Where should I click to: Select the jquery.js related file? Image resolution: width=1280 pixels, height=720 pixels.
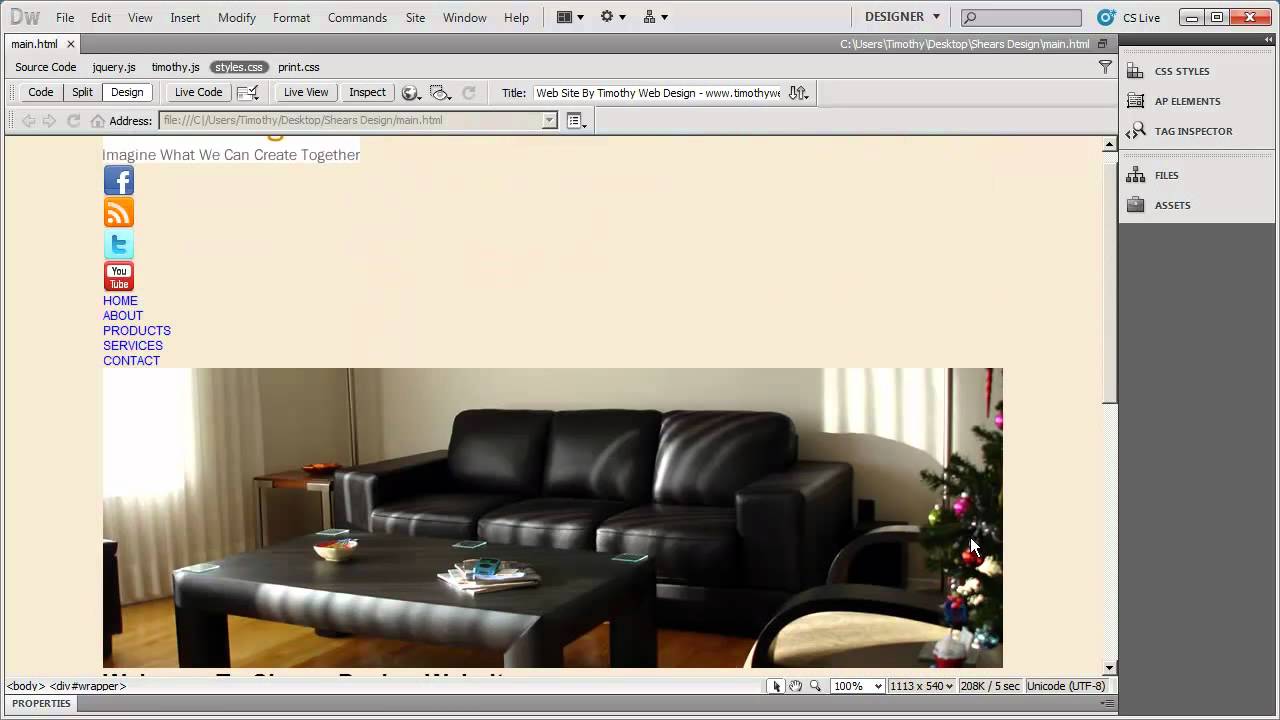coord(114,67)
